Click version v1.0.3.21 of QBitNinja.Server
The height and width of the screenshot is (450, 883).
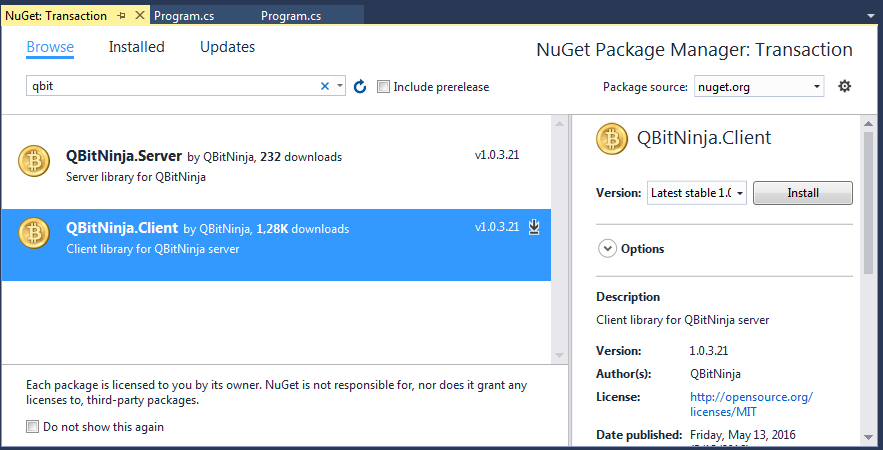tap(497, 155)
